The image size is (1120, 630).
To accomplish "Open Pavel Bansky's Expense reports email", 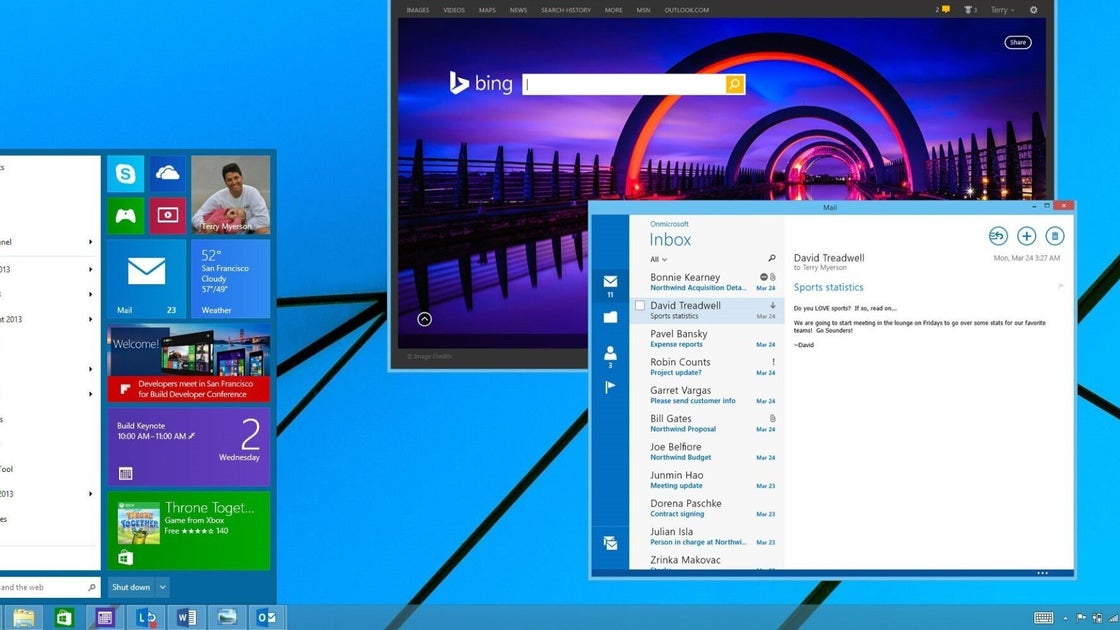I will [x=706, y=339].
